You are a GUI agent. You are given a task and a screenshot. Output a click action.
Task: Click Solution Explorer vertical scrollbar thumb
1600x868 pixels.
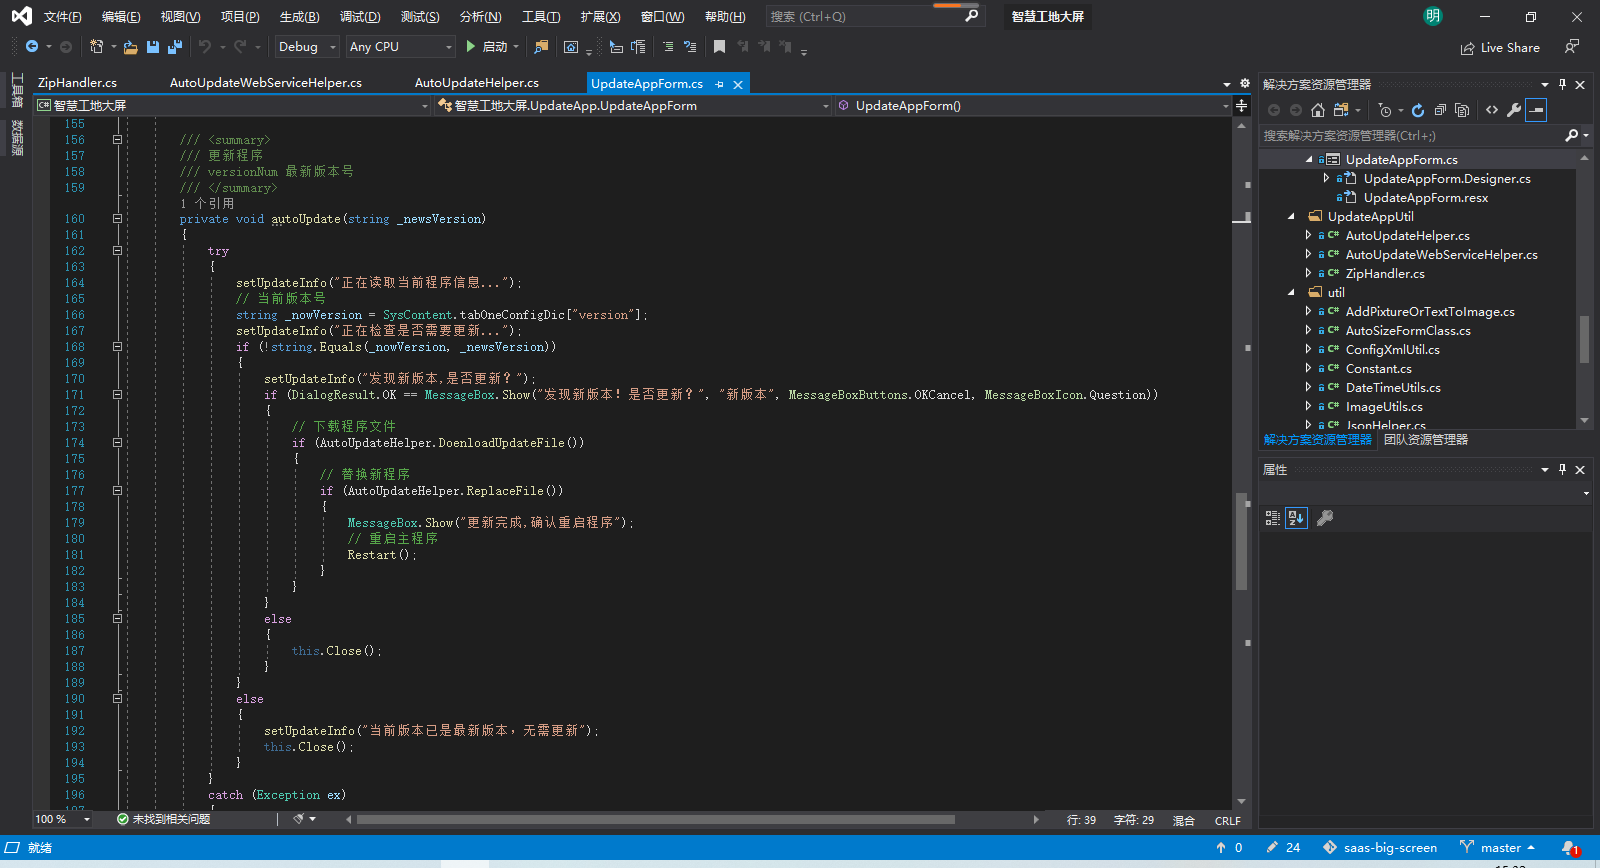(x=1584, y=340)
